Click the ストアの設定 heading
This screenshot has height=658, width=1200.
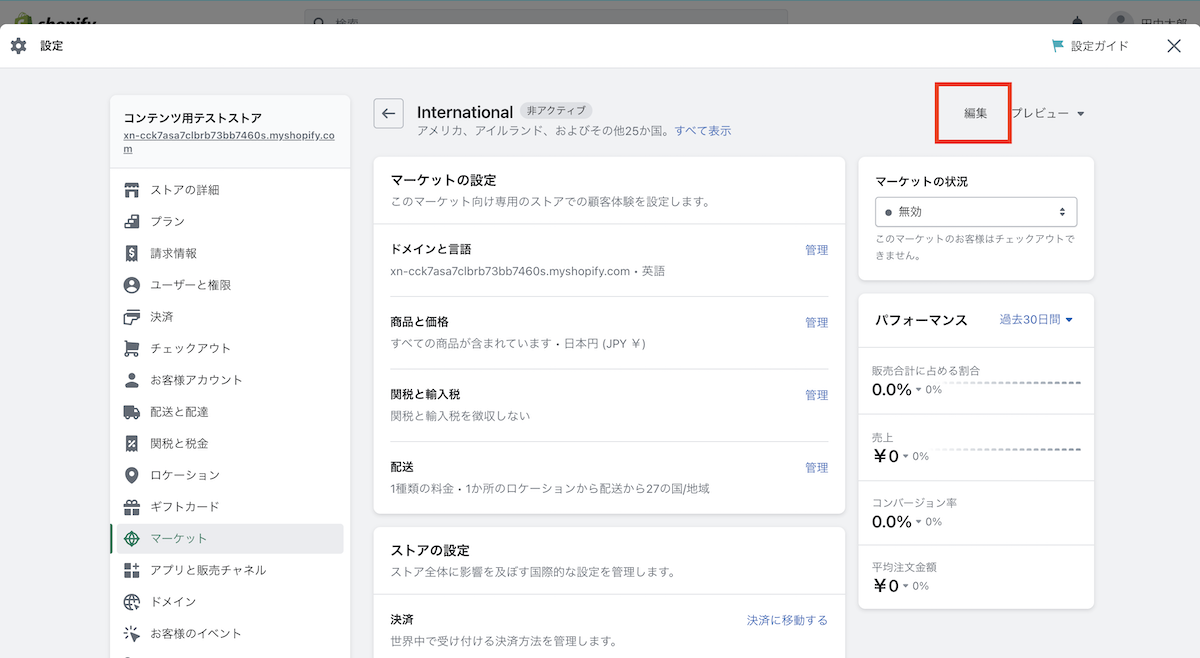tap(430, 550)
